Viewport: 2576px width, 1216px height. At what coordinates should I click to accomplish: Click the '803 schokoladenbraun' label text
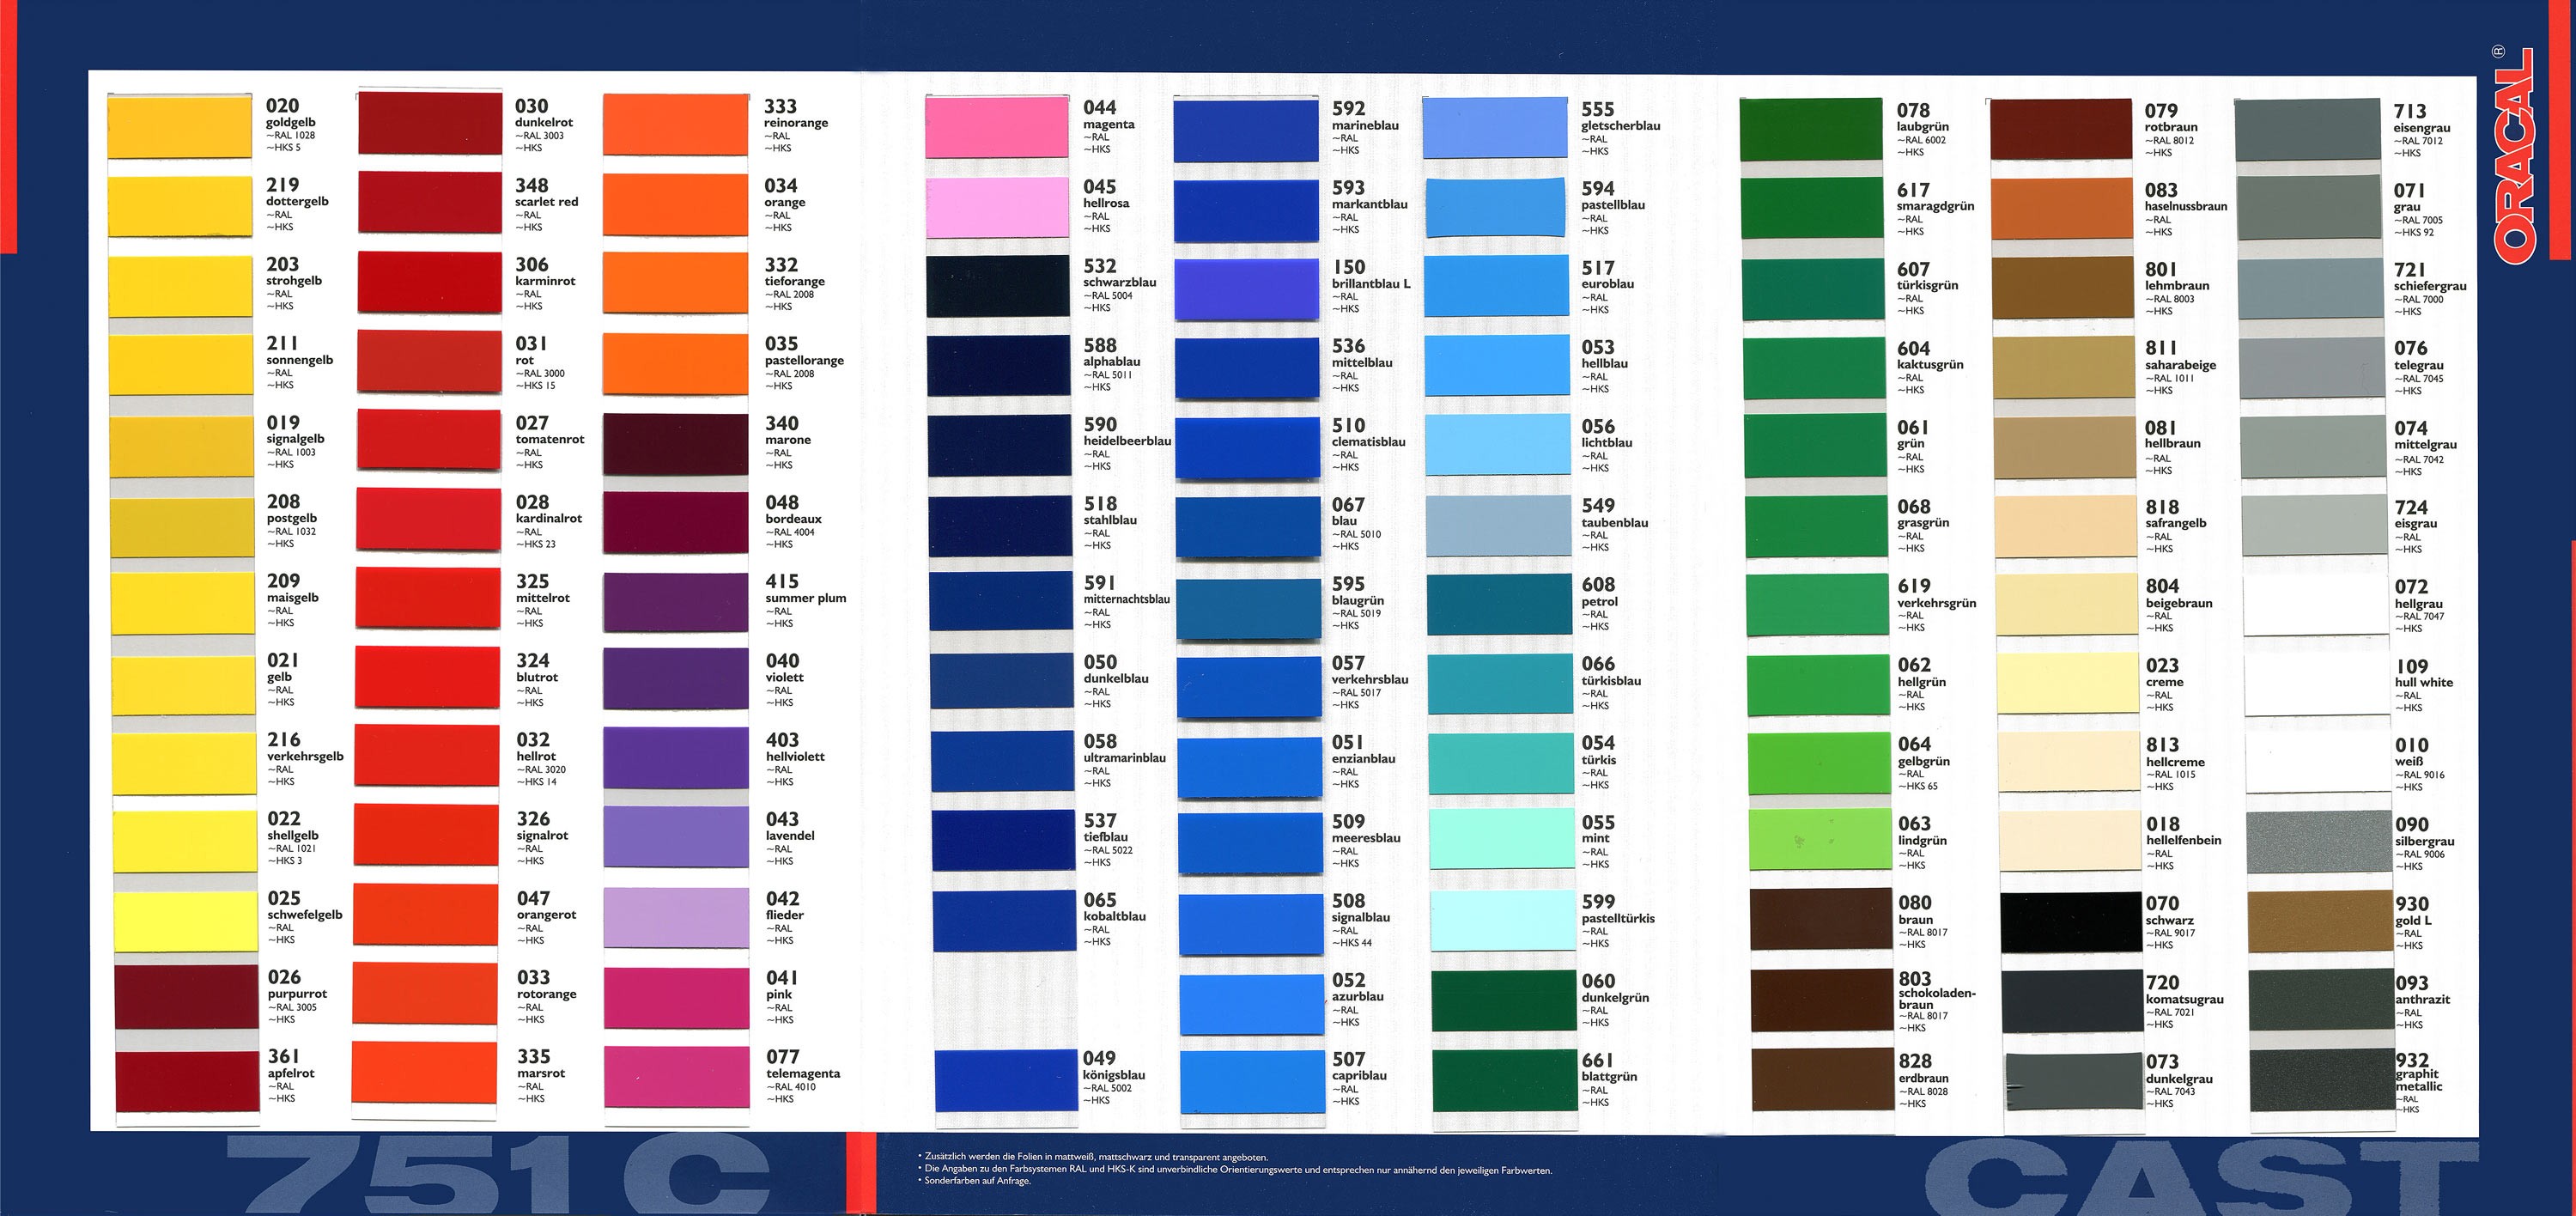coord(1937,992)
